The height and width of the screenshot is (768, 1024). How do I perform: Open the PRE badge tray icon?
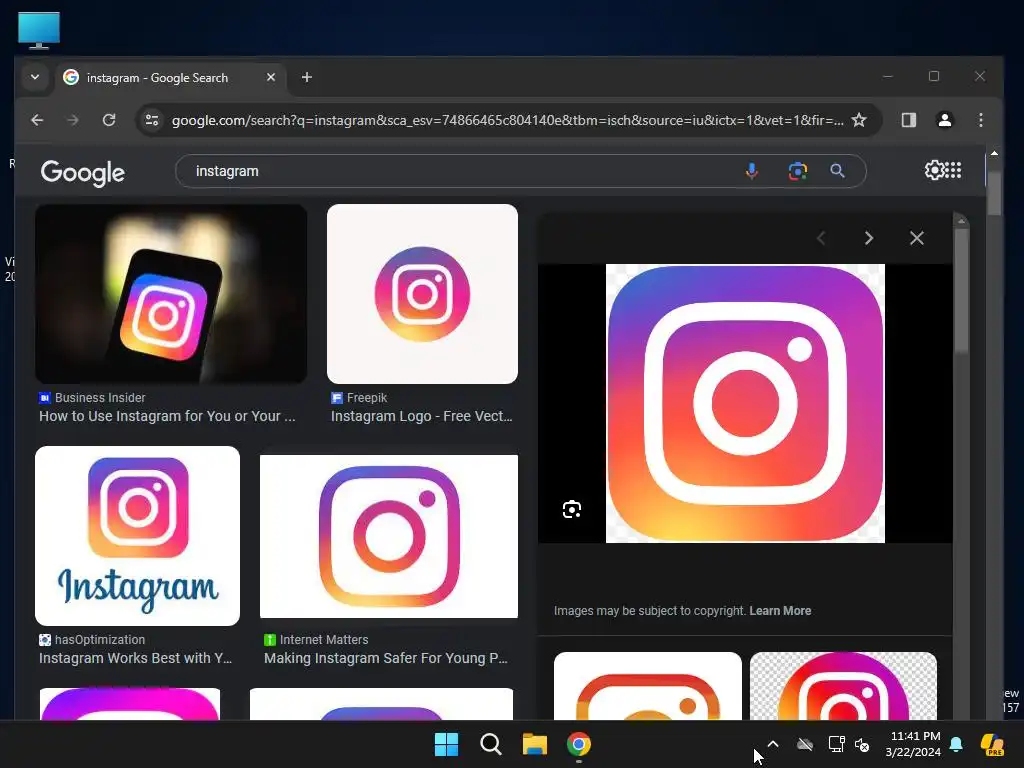[x=992, y=744]
